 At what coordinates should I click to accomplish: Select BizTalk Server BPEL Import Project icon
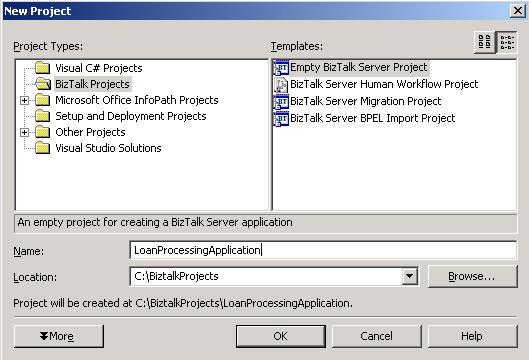click(x=281, y=118)
